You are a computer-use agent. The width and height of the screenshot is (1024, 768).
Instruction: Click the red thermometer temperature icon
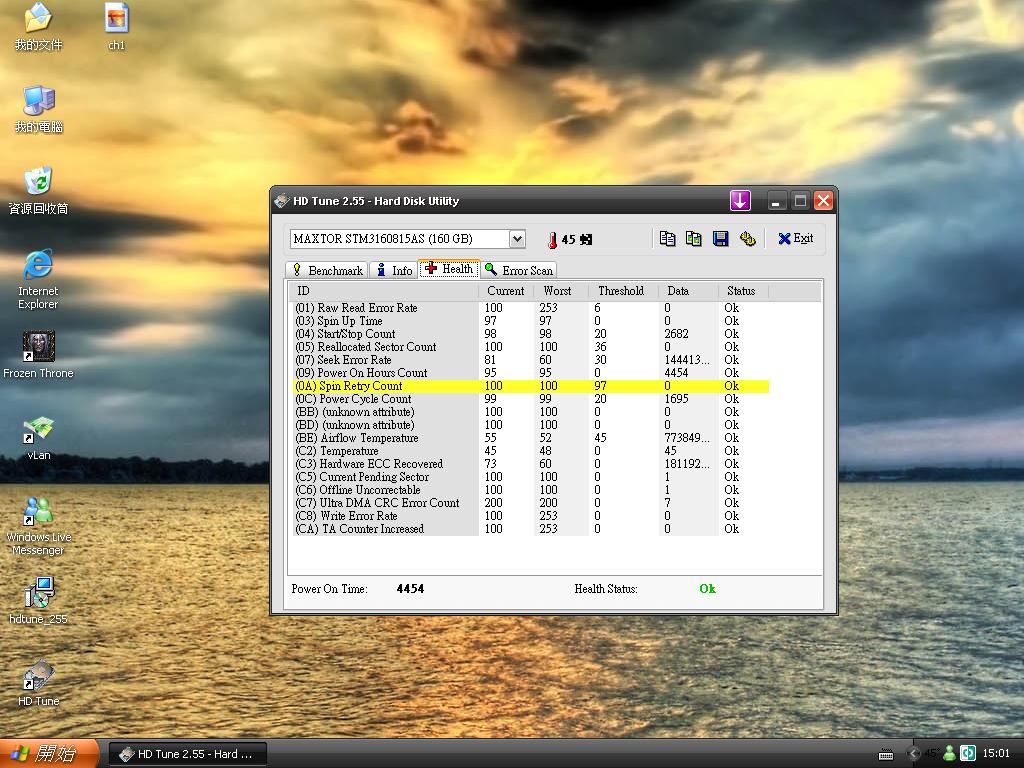[x=551, y=240]
